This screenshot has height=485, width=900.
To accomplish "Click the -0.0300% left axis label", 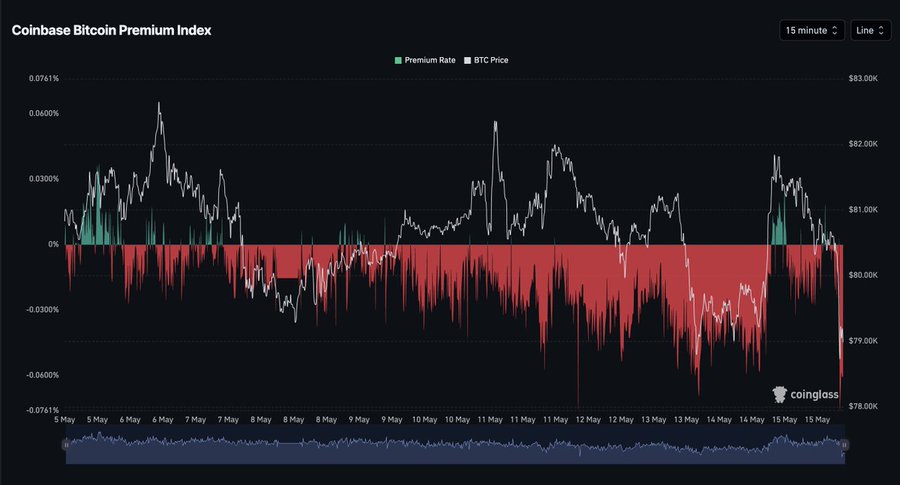I will [42, 310].
